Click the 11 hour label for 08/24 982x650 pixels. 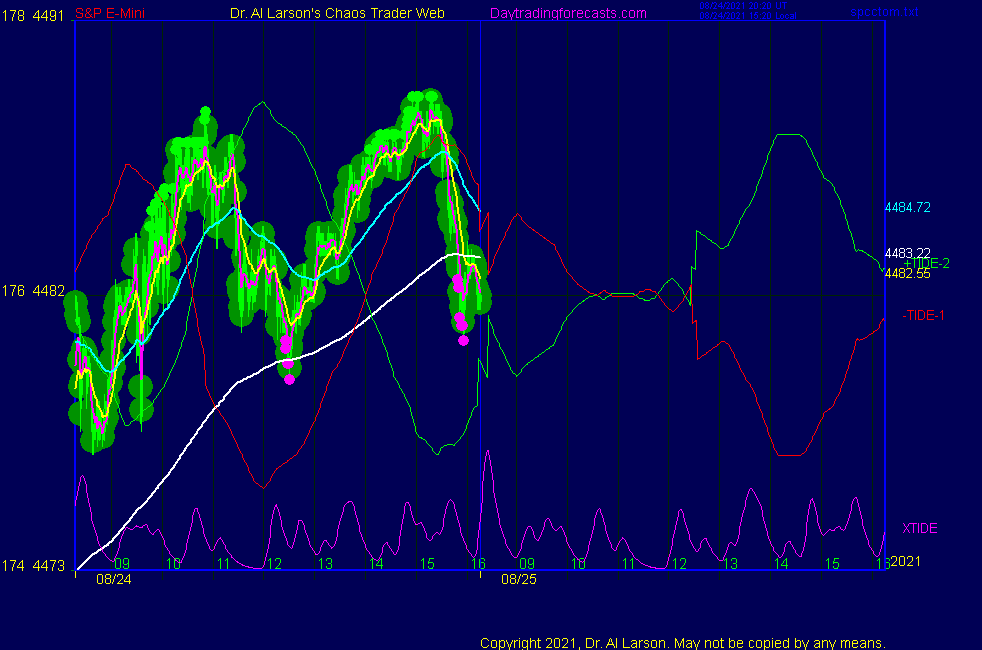224,564
